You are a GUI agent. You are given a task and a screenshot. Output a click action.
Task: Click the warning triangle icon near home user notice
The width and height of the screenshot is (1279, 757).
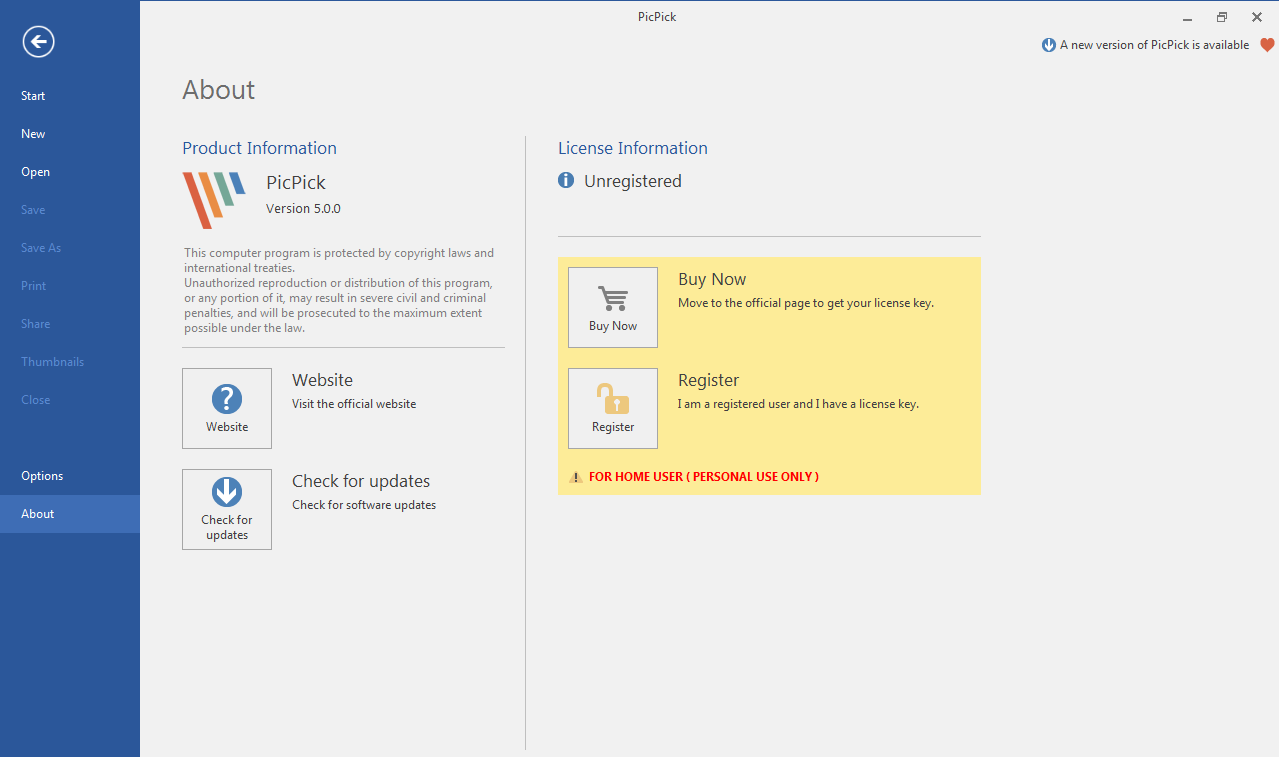pos(576,477)
